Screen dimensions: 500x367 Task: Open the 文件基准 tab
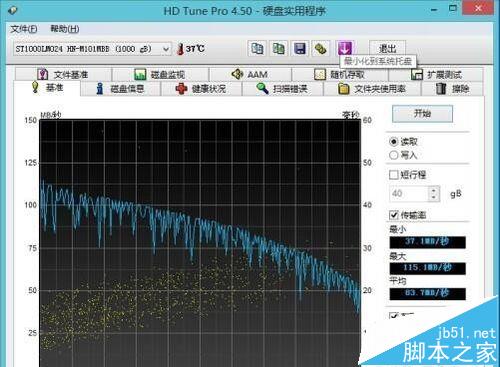pos(63,74)
